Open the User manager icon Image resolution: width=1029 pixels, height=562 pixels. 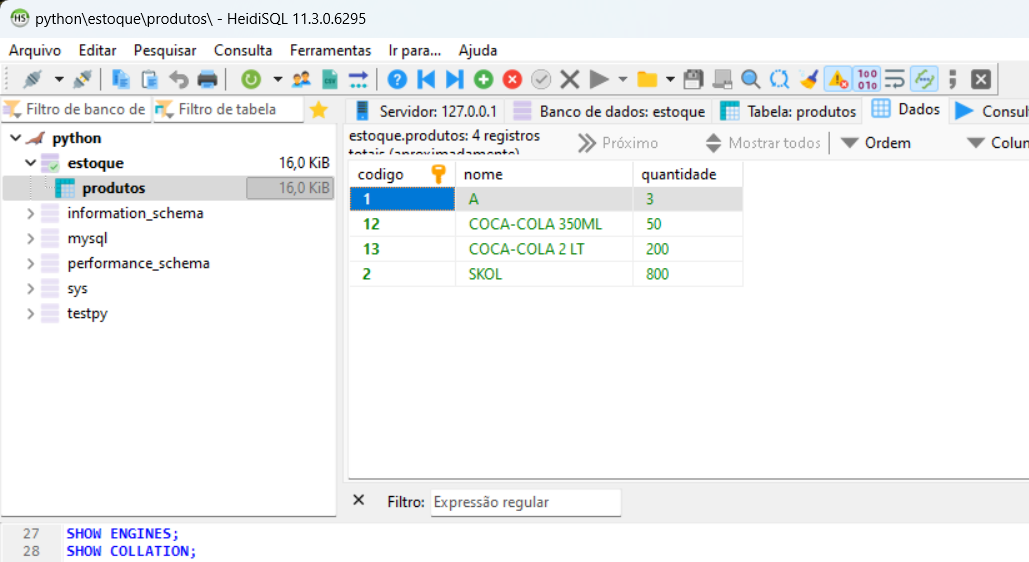tap(301, 79)
